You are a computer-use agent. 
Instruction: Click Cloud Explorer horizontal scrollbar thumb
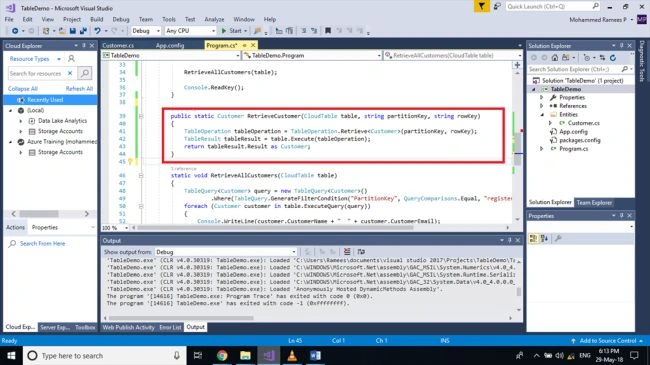tap(39, 214)
